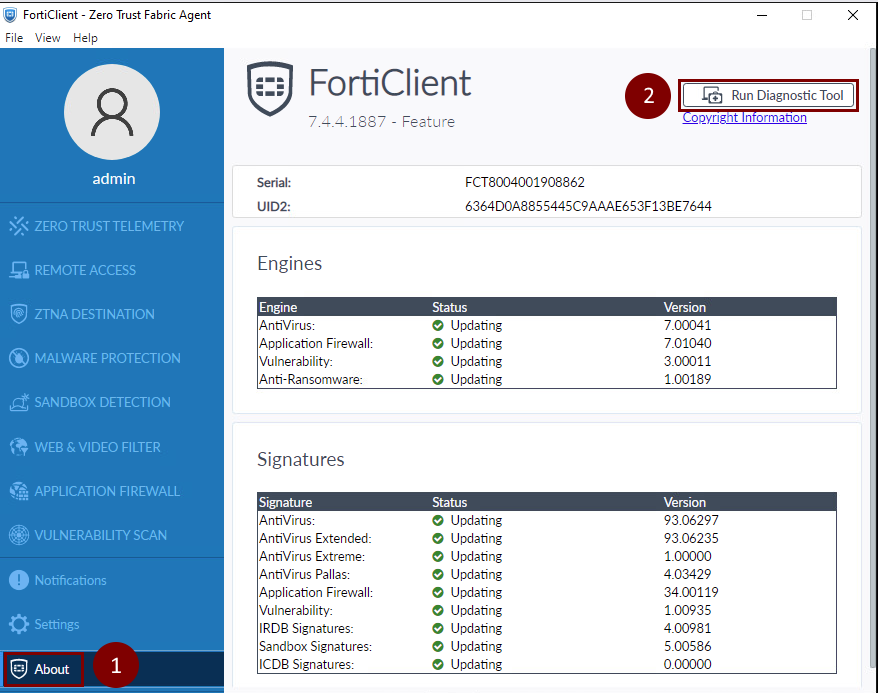Click Vulnerability signature version 1.00935
Image resolution: width=878 pixels, height=693 pixels.
688,610
